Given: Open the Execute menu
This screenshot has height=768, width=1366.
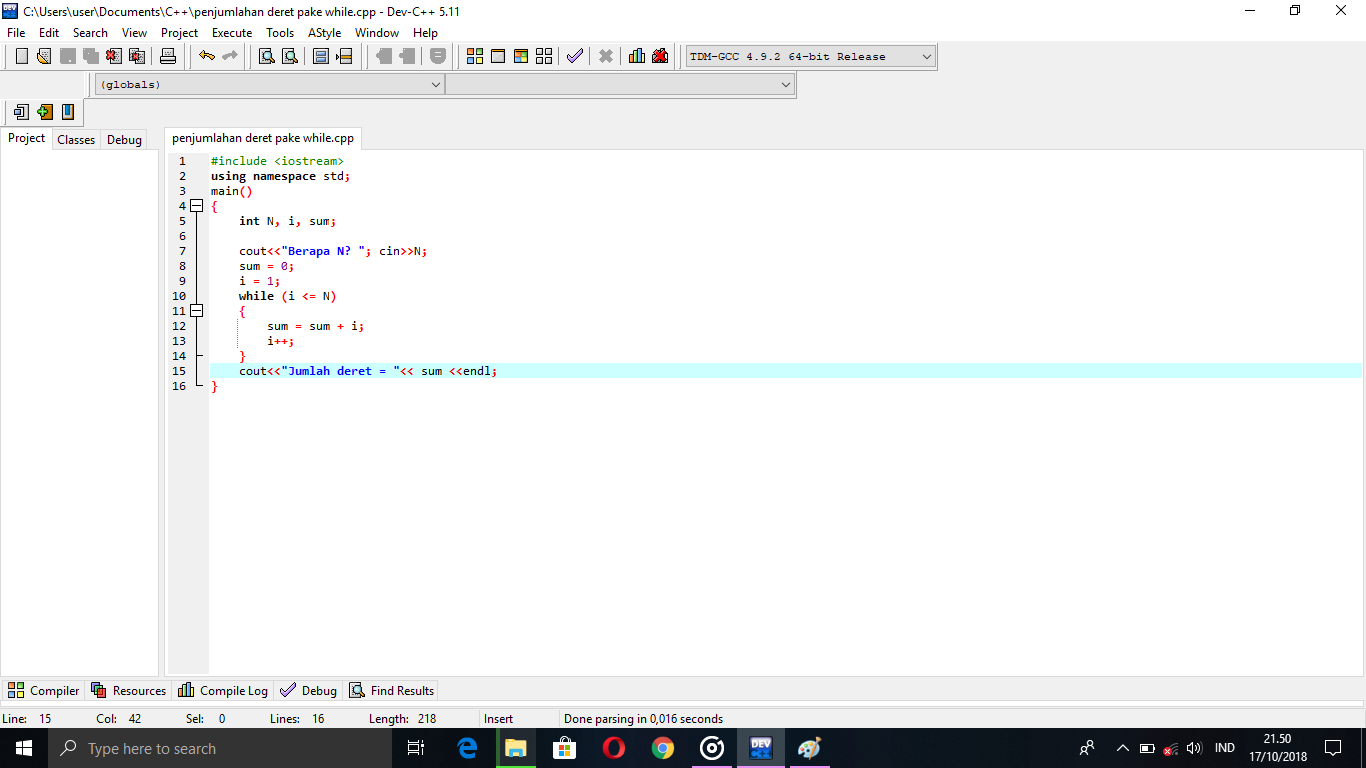Looking at the screenshot, I should [232, 32].
